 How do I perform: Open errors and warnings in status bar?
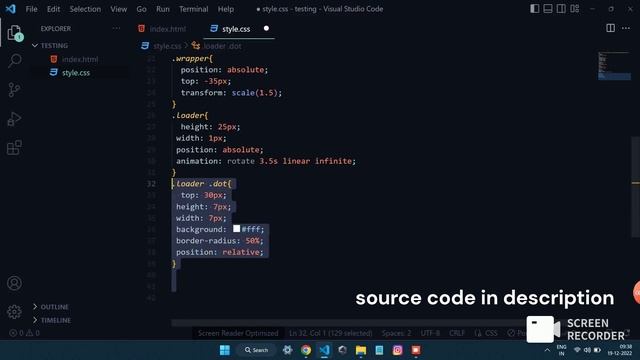[x=24, y=333]
